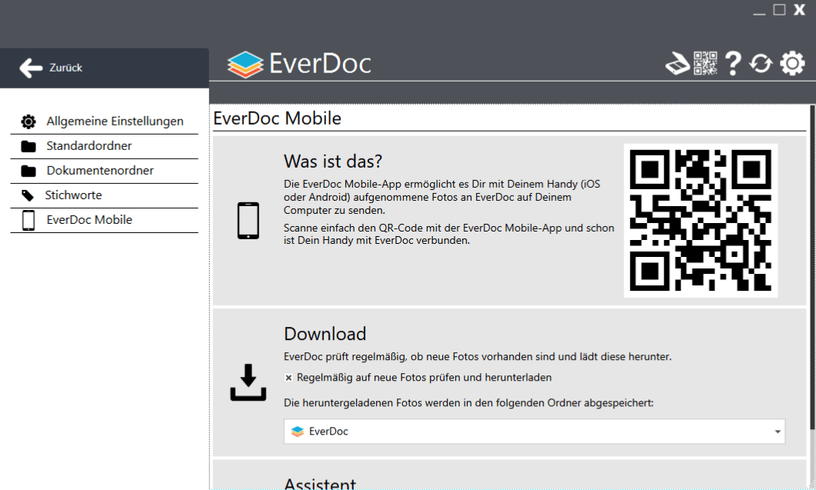
Task: Click the dropdown arrow of folder selector
Action: pos(777,432)
